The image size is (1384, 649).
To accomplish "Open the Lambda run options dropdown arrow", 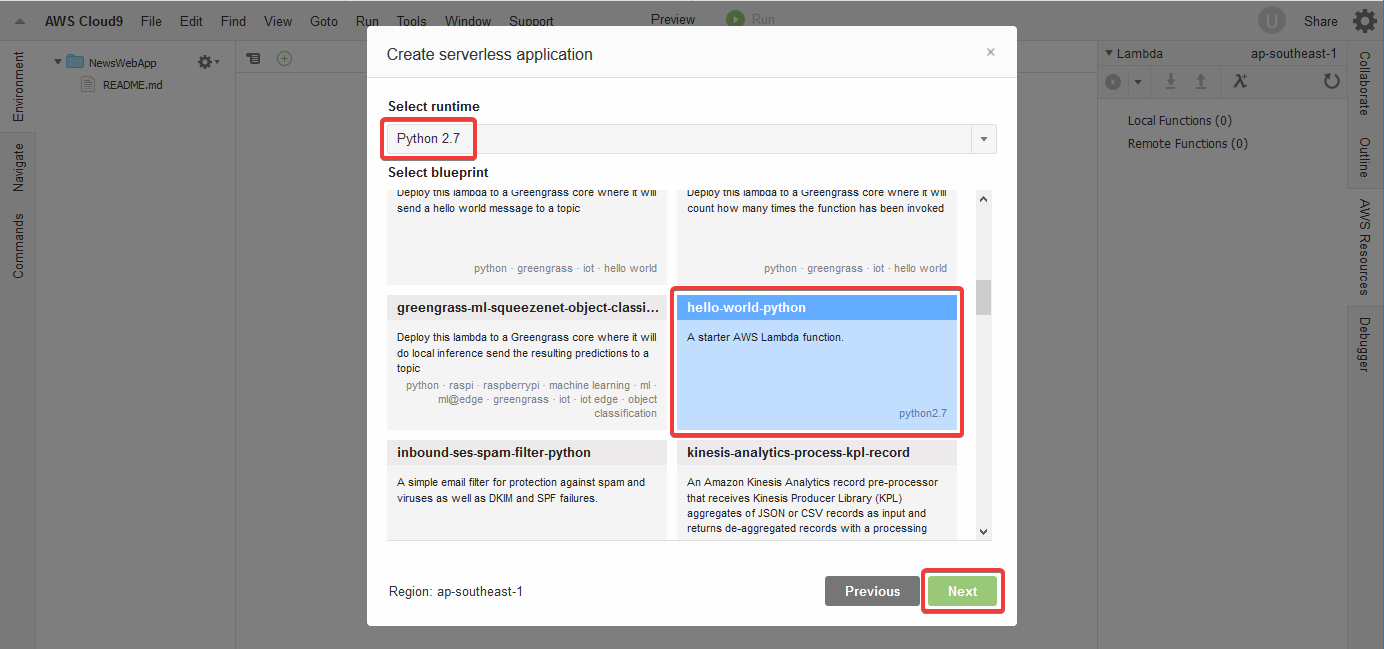I will tap(1136, 82).
